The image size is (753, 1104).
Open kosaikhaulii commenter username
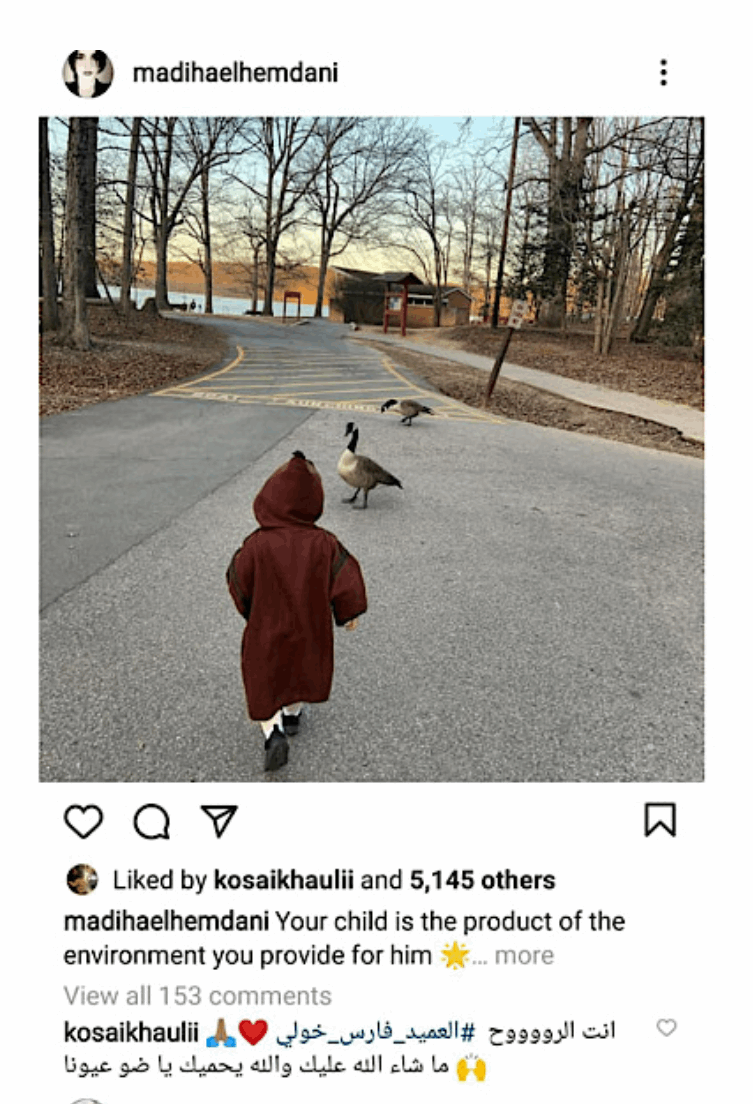[x=131, y=1032]
